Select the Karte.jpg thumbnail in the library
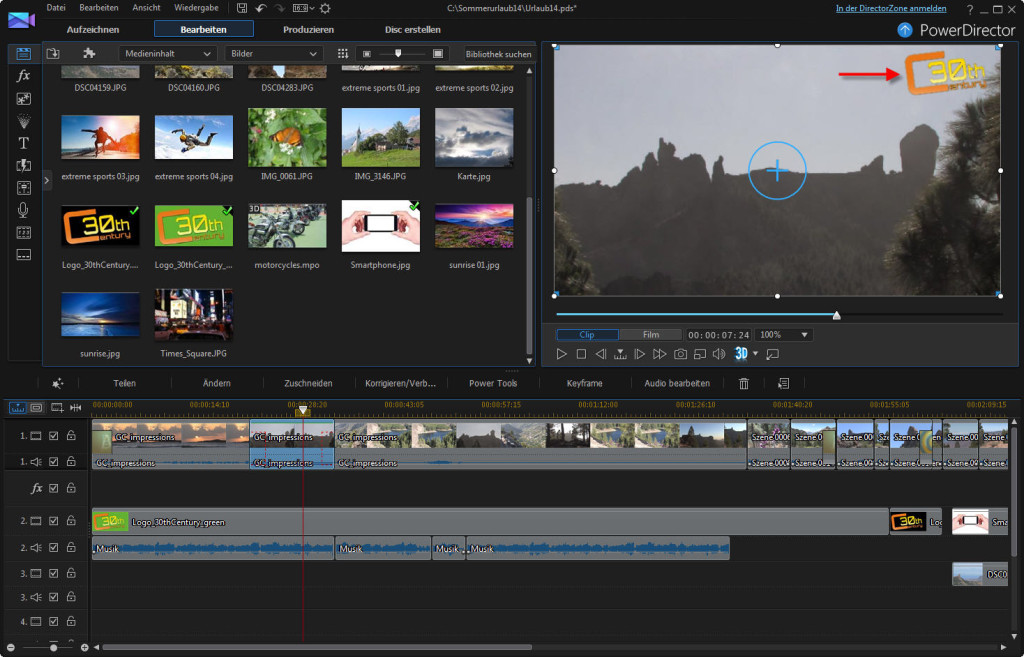 474,137
